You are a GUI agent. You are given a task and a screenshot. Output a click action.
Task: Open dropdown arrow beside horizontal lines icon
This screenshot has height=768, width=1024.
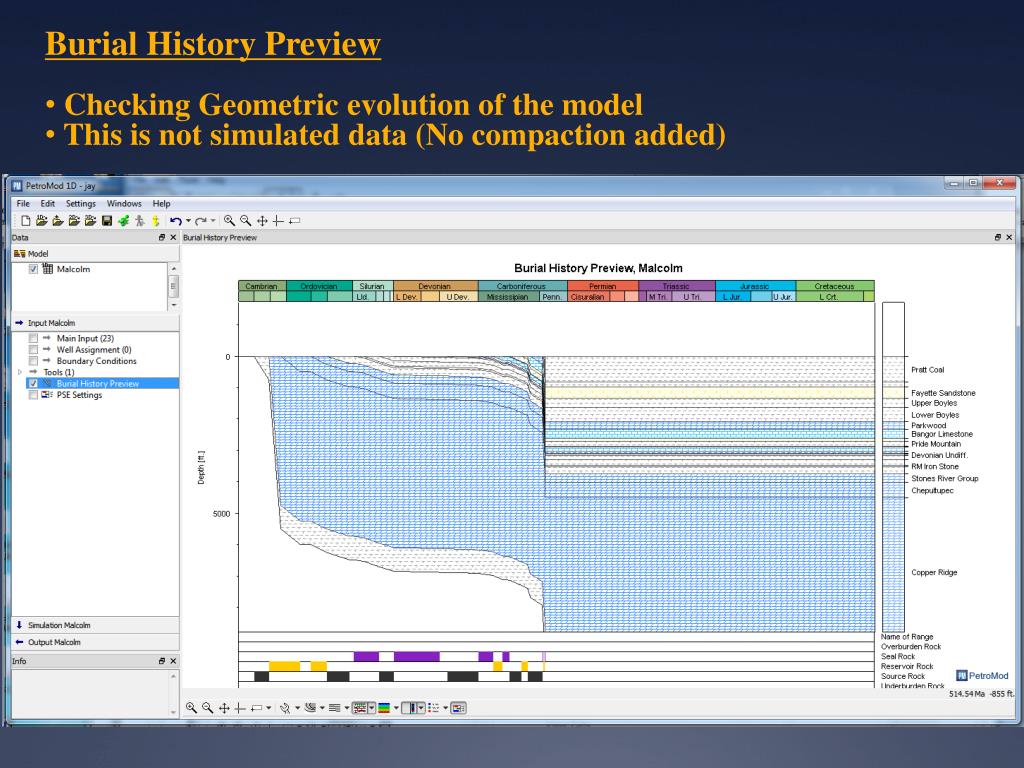pyautogui.click(x=347, y=708)
